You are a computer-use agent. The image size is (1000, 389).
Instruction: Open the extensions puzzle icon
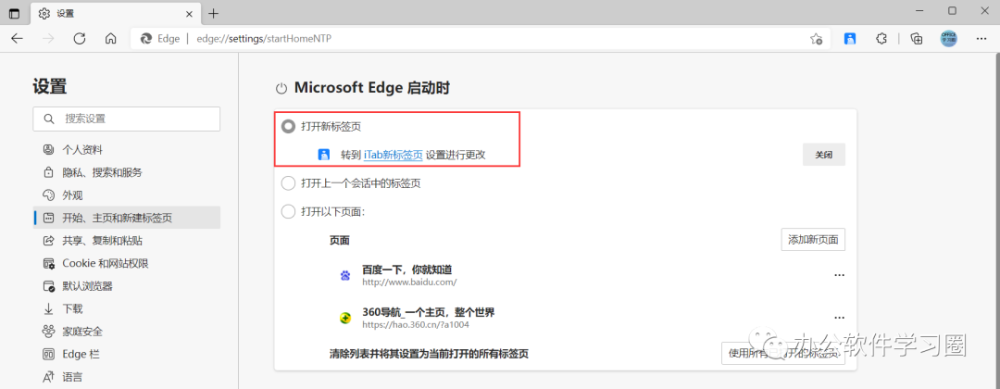881,39
